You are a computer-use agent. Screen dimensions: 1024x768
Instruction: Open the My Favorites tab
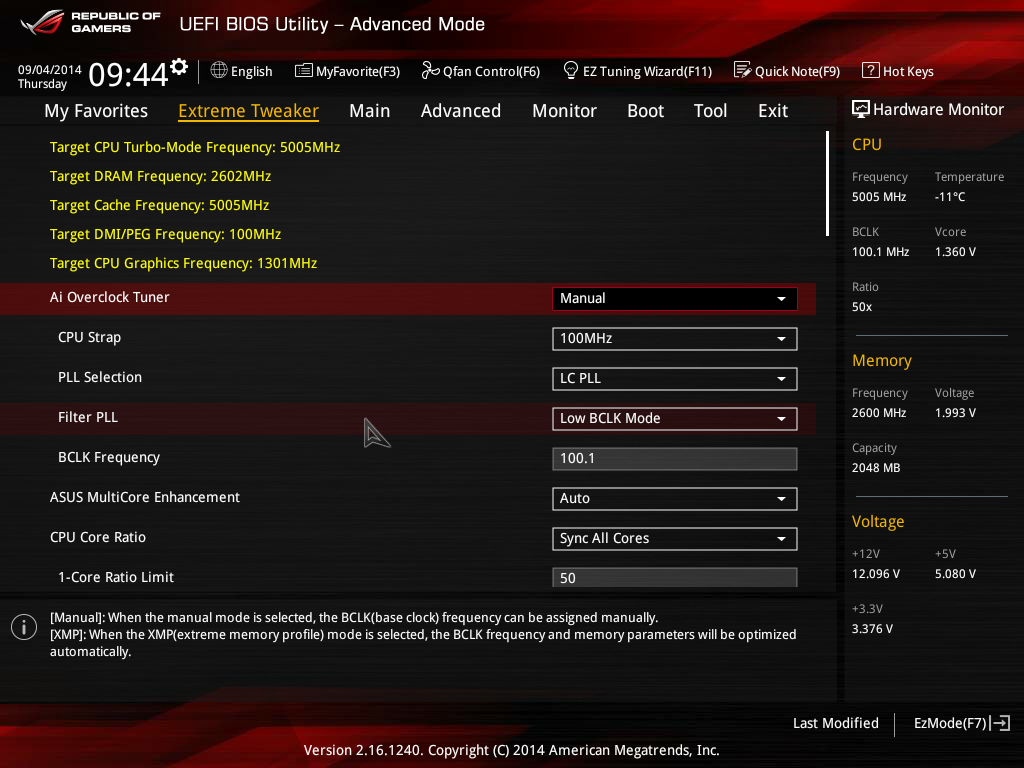coord(96,111)
